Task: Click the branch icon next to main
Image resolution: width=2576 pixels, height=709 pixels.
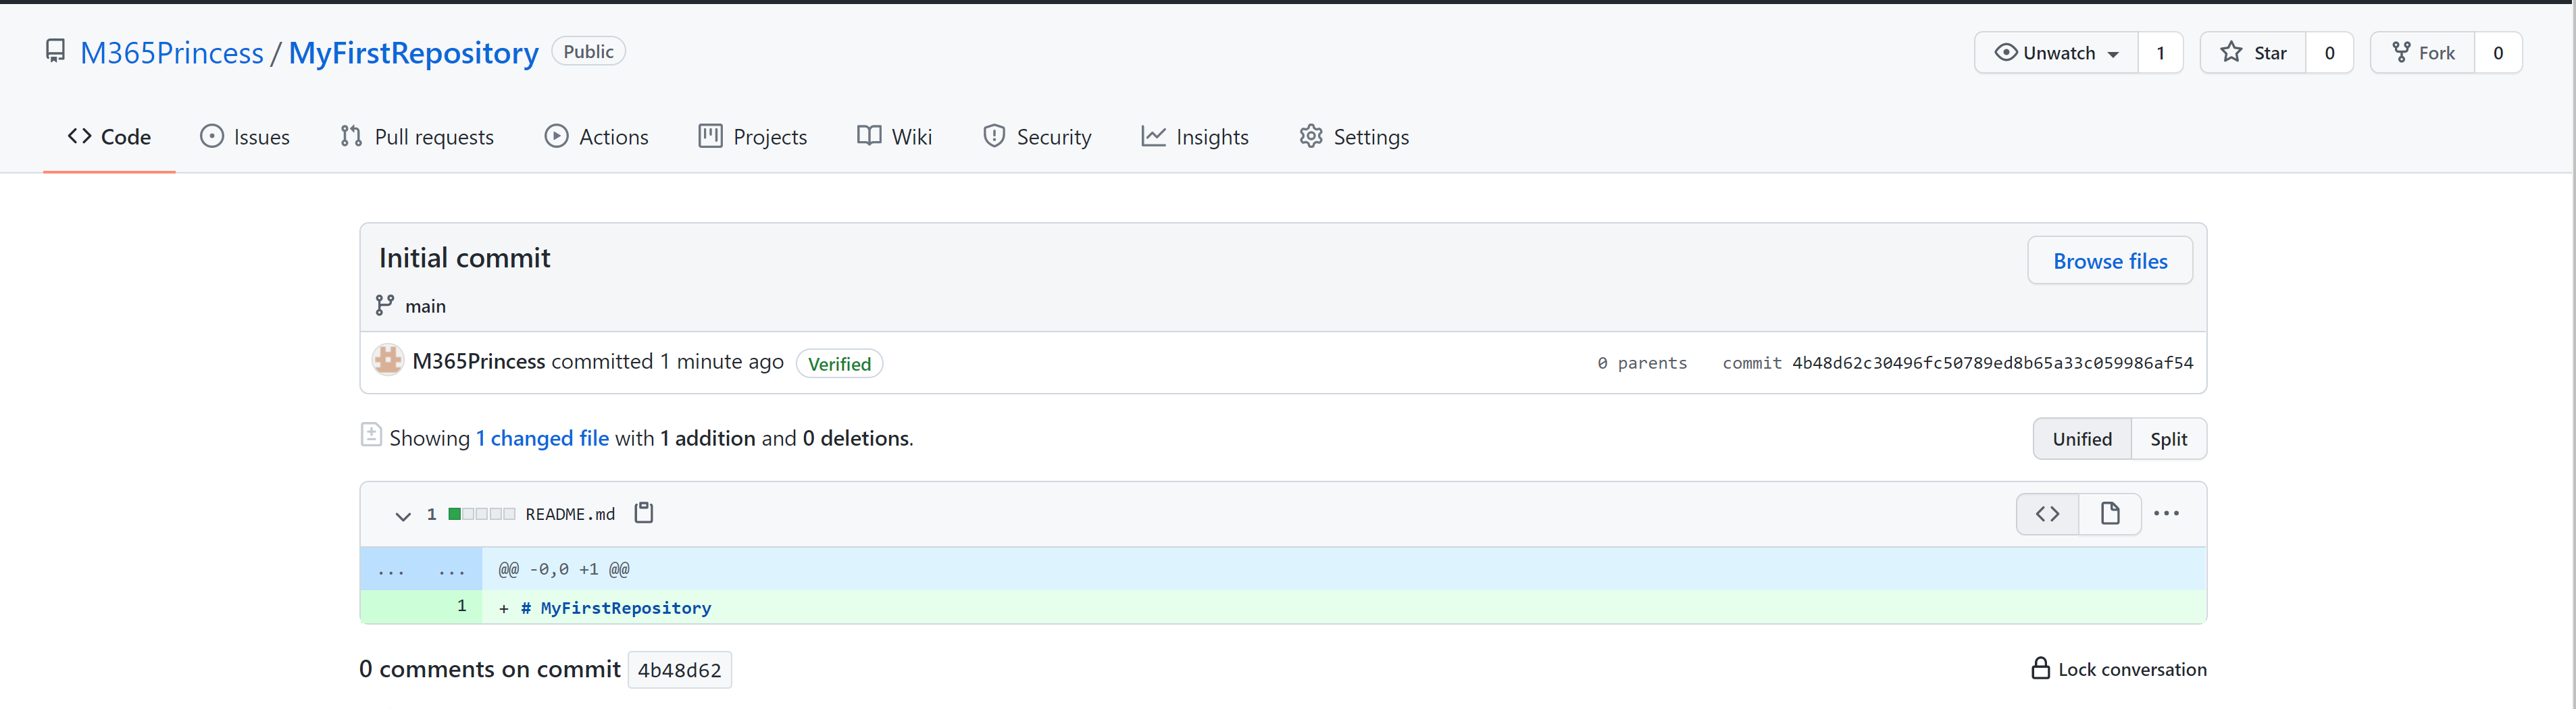Action: pyautogui.click(x=384, y=305)
